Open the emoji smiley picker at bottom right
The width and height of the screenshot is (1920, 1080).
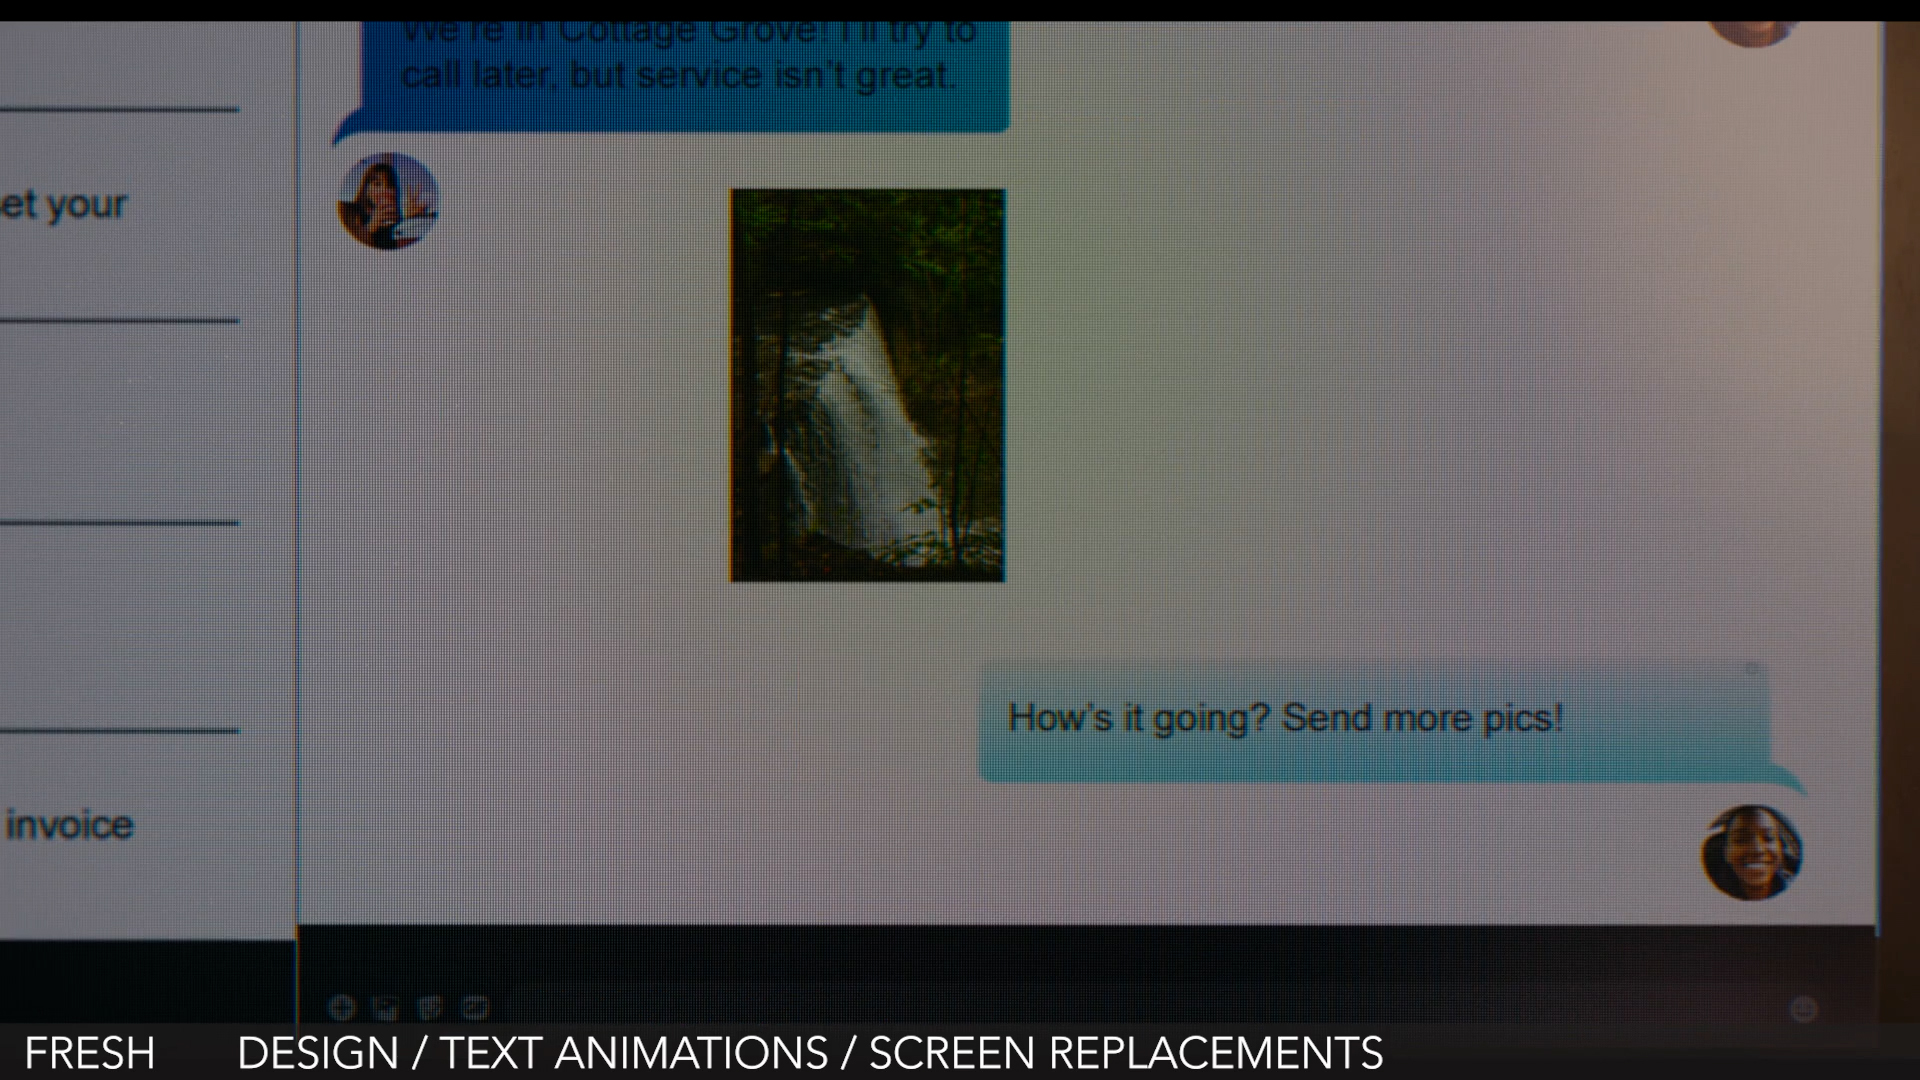1803,1009
